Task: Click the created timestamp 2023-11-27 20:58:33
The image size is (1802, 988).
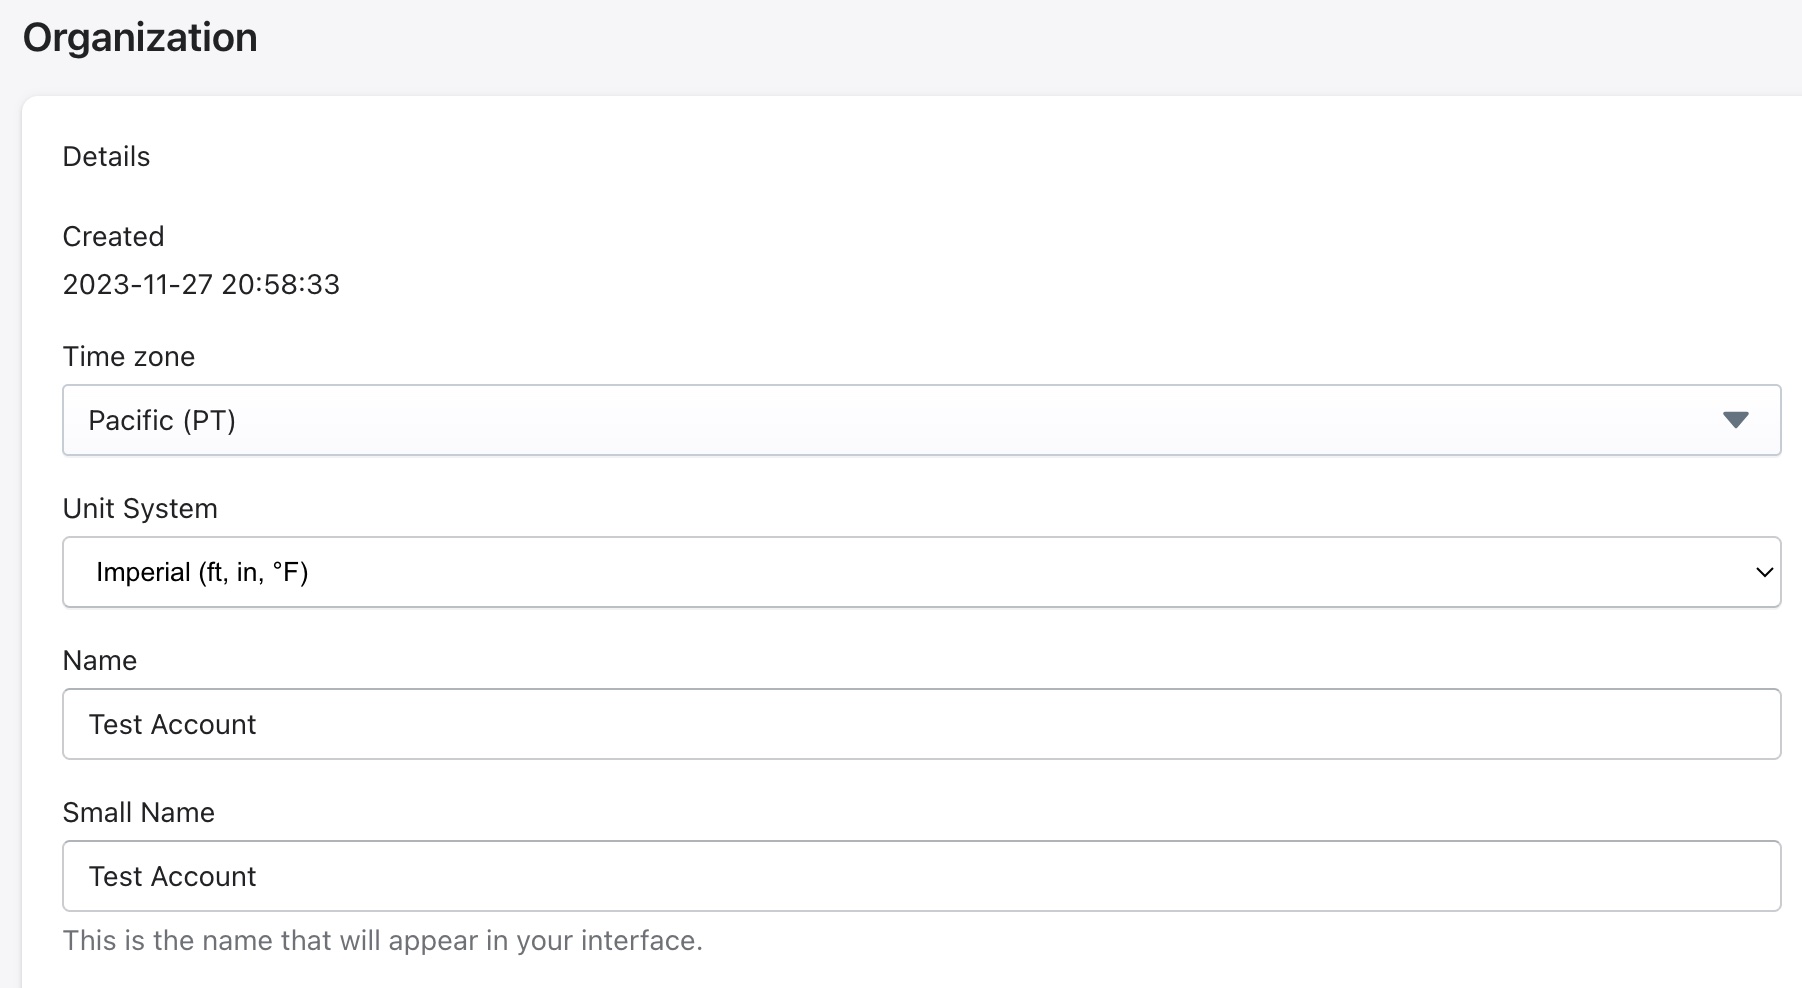Action: point(201,284)
